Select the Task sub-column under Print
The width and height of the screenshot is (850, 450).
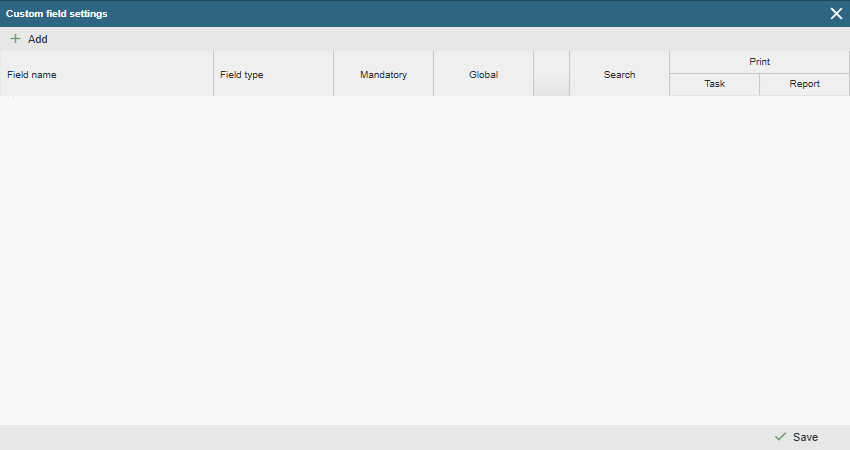coord(714,85)
